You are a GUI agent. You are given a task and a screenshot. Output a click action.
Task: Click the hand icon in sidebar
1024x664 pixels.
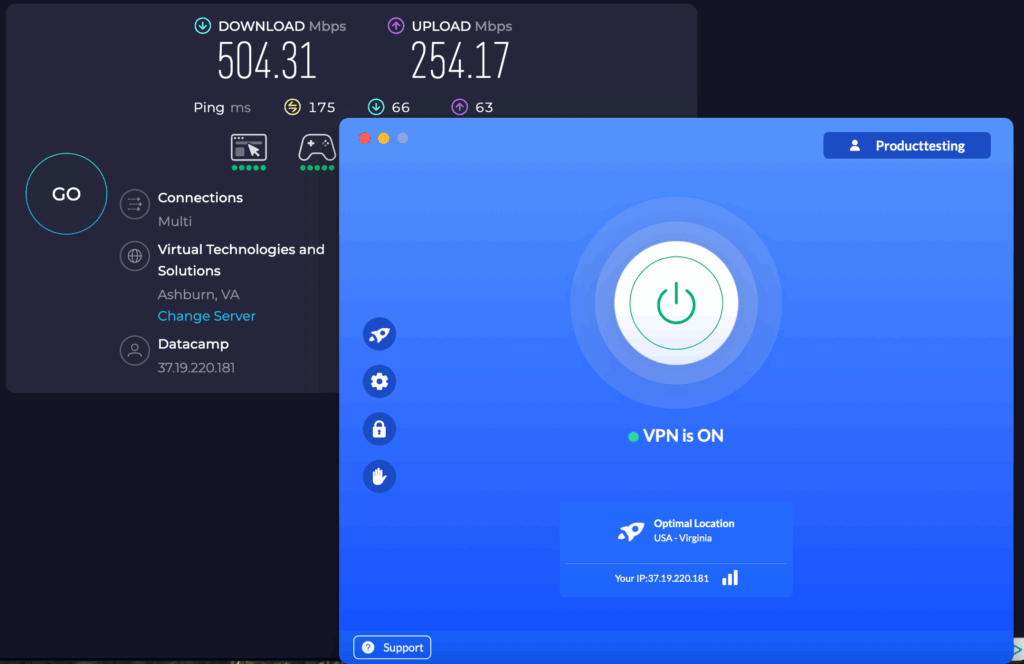379,477
